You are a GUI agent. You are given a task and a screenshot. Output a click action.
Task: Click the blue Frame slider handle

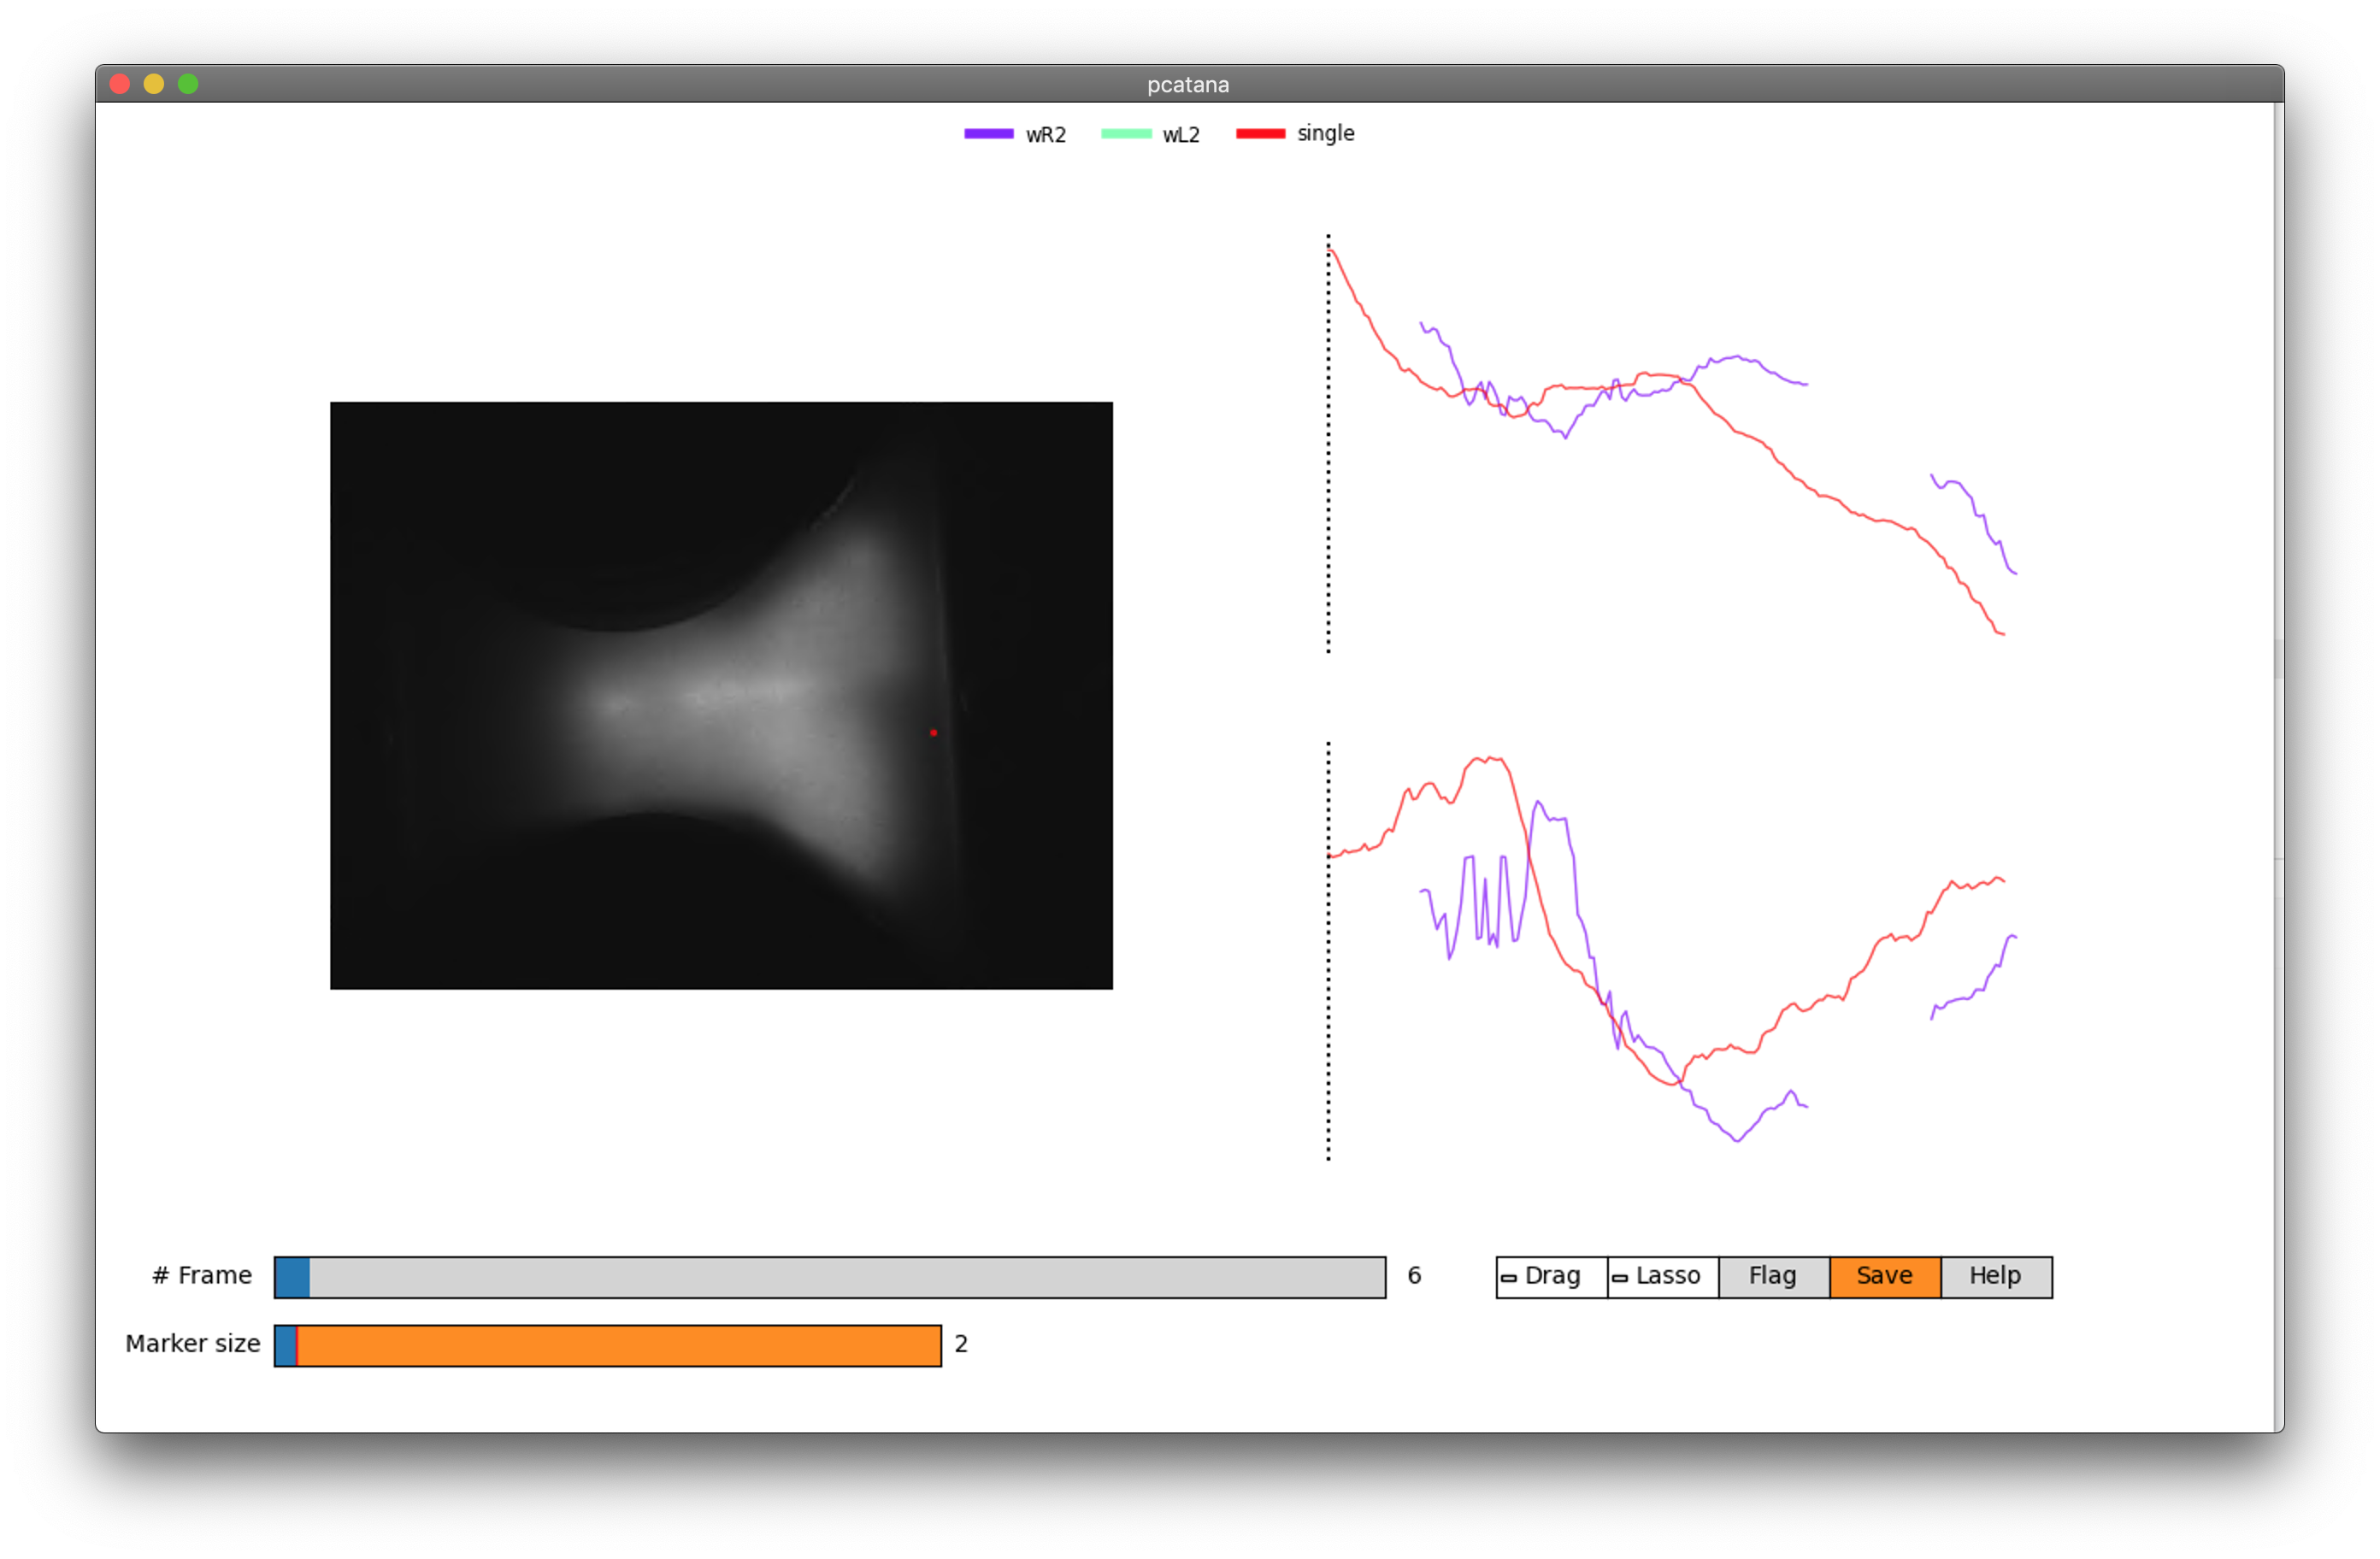click(292, 1277)
